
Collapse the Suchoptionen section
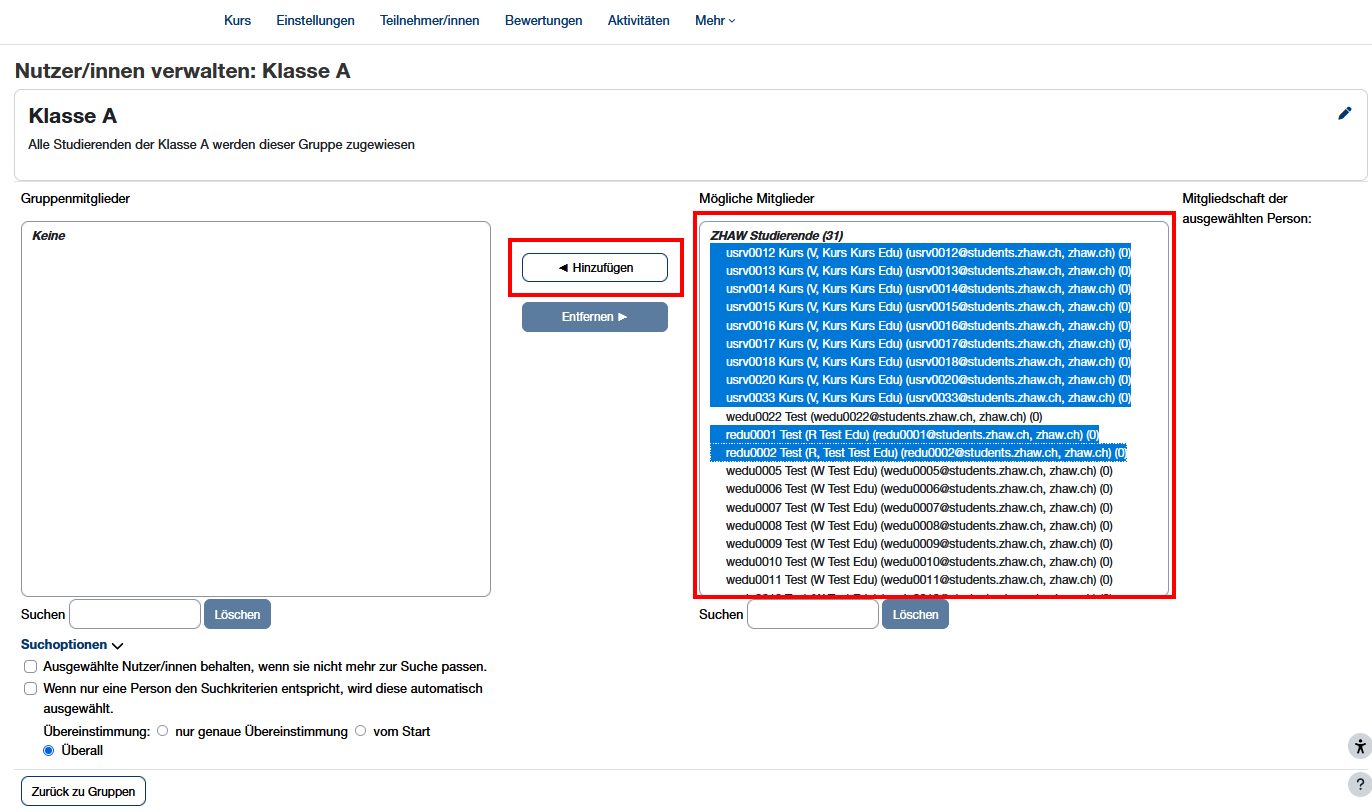point(72,645)
